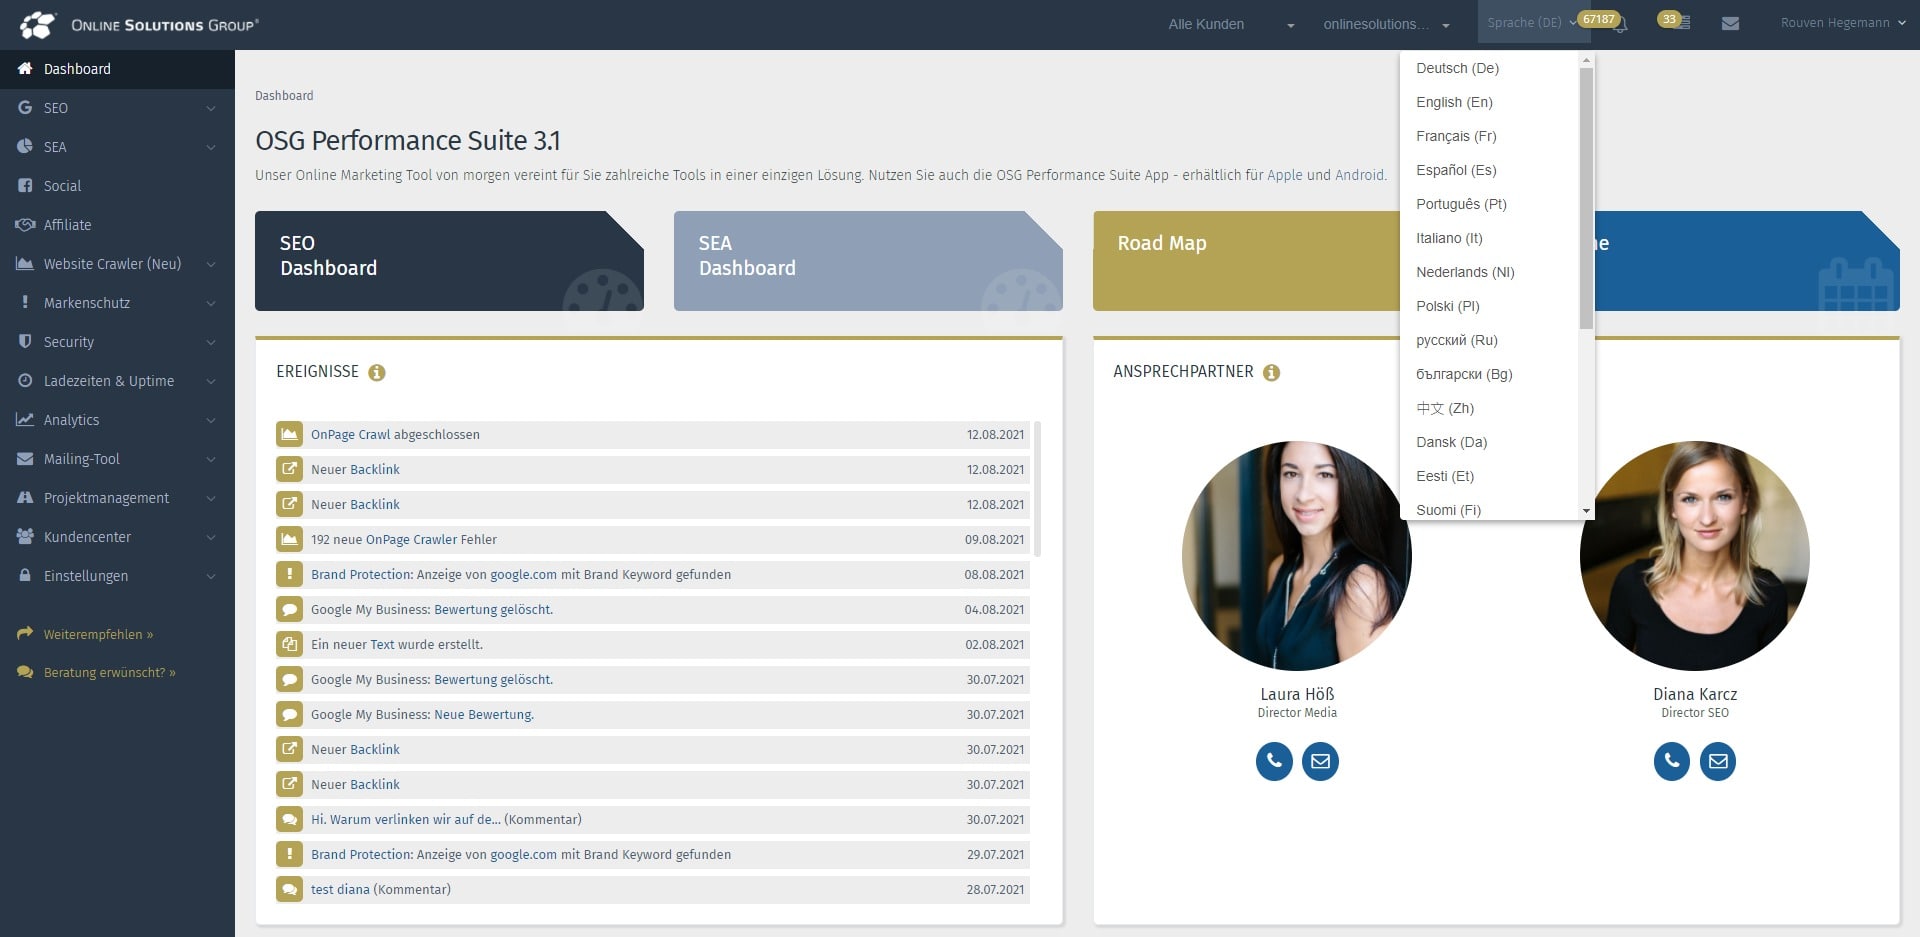Click the shield icon beside Security
Image resolution: width=1920 pixels, height=937 pixels.
[x=25, y=341]
